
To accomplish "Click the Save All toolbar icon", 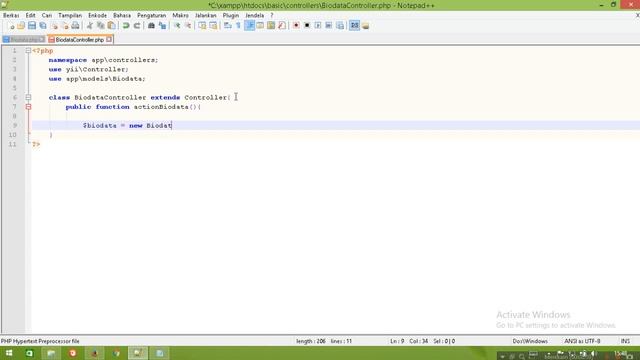I will tap(43, 26).
